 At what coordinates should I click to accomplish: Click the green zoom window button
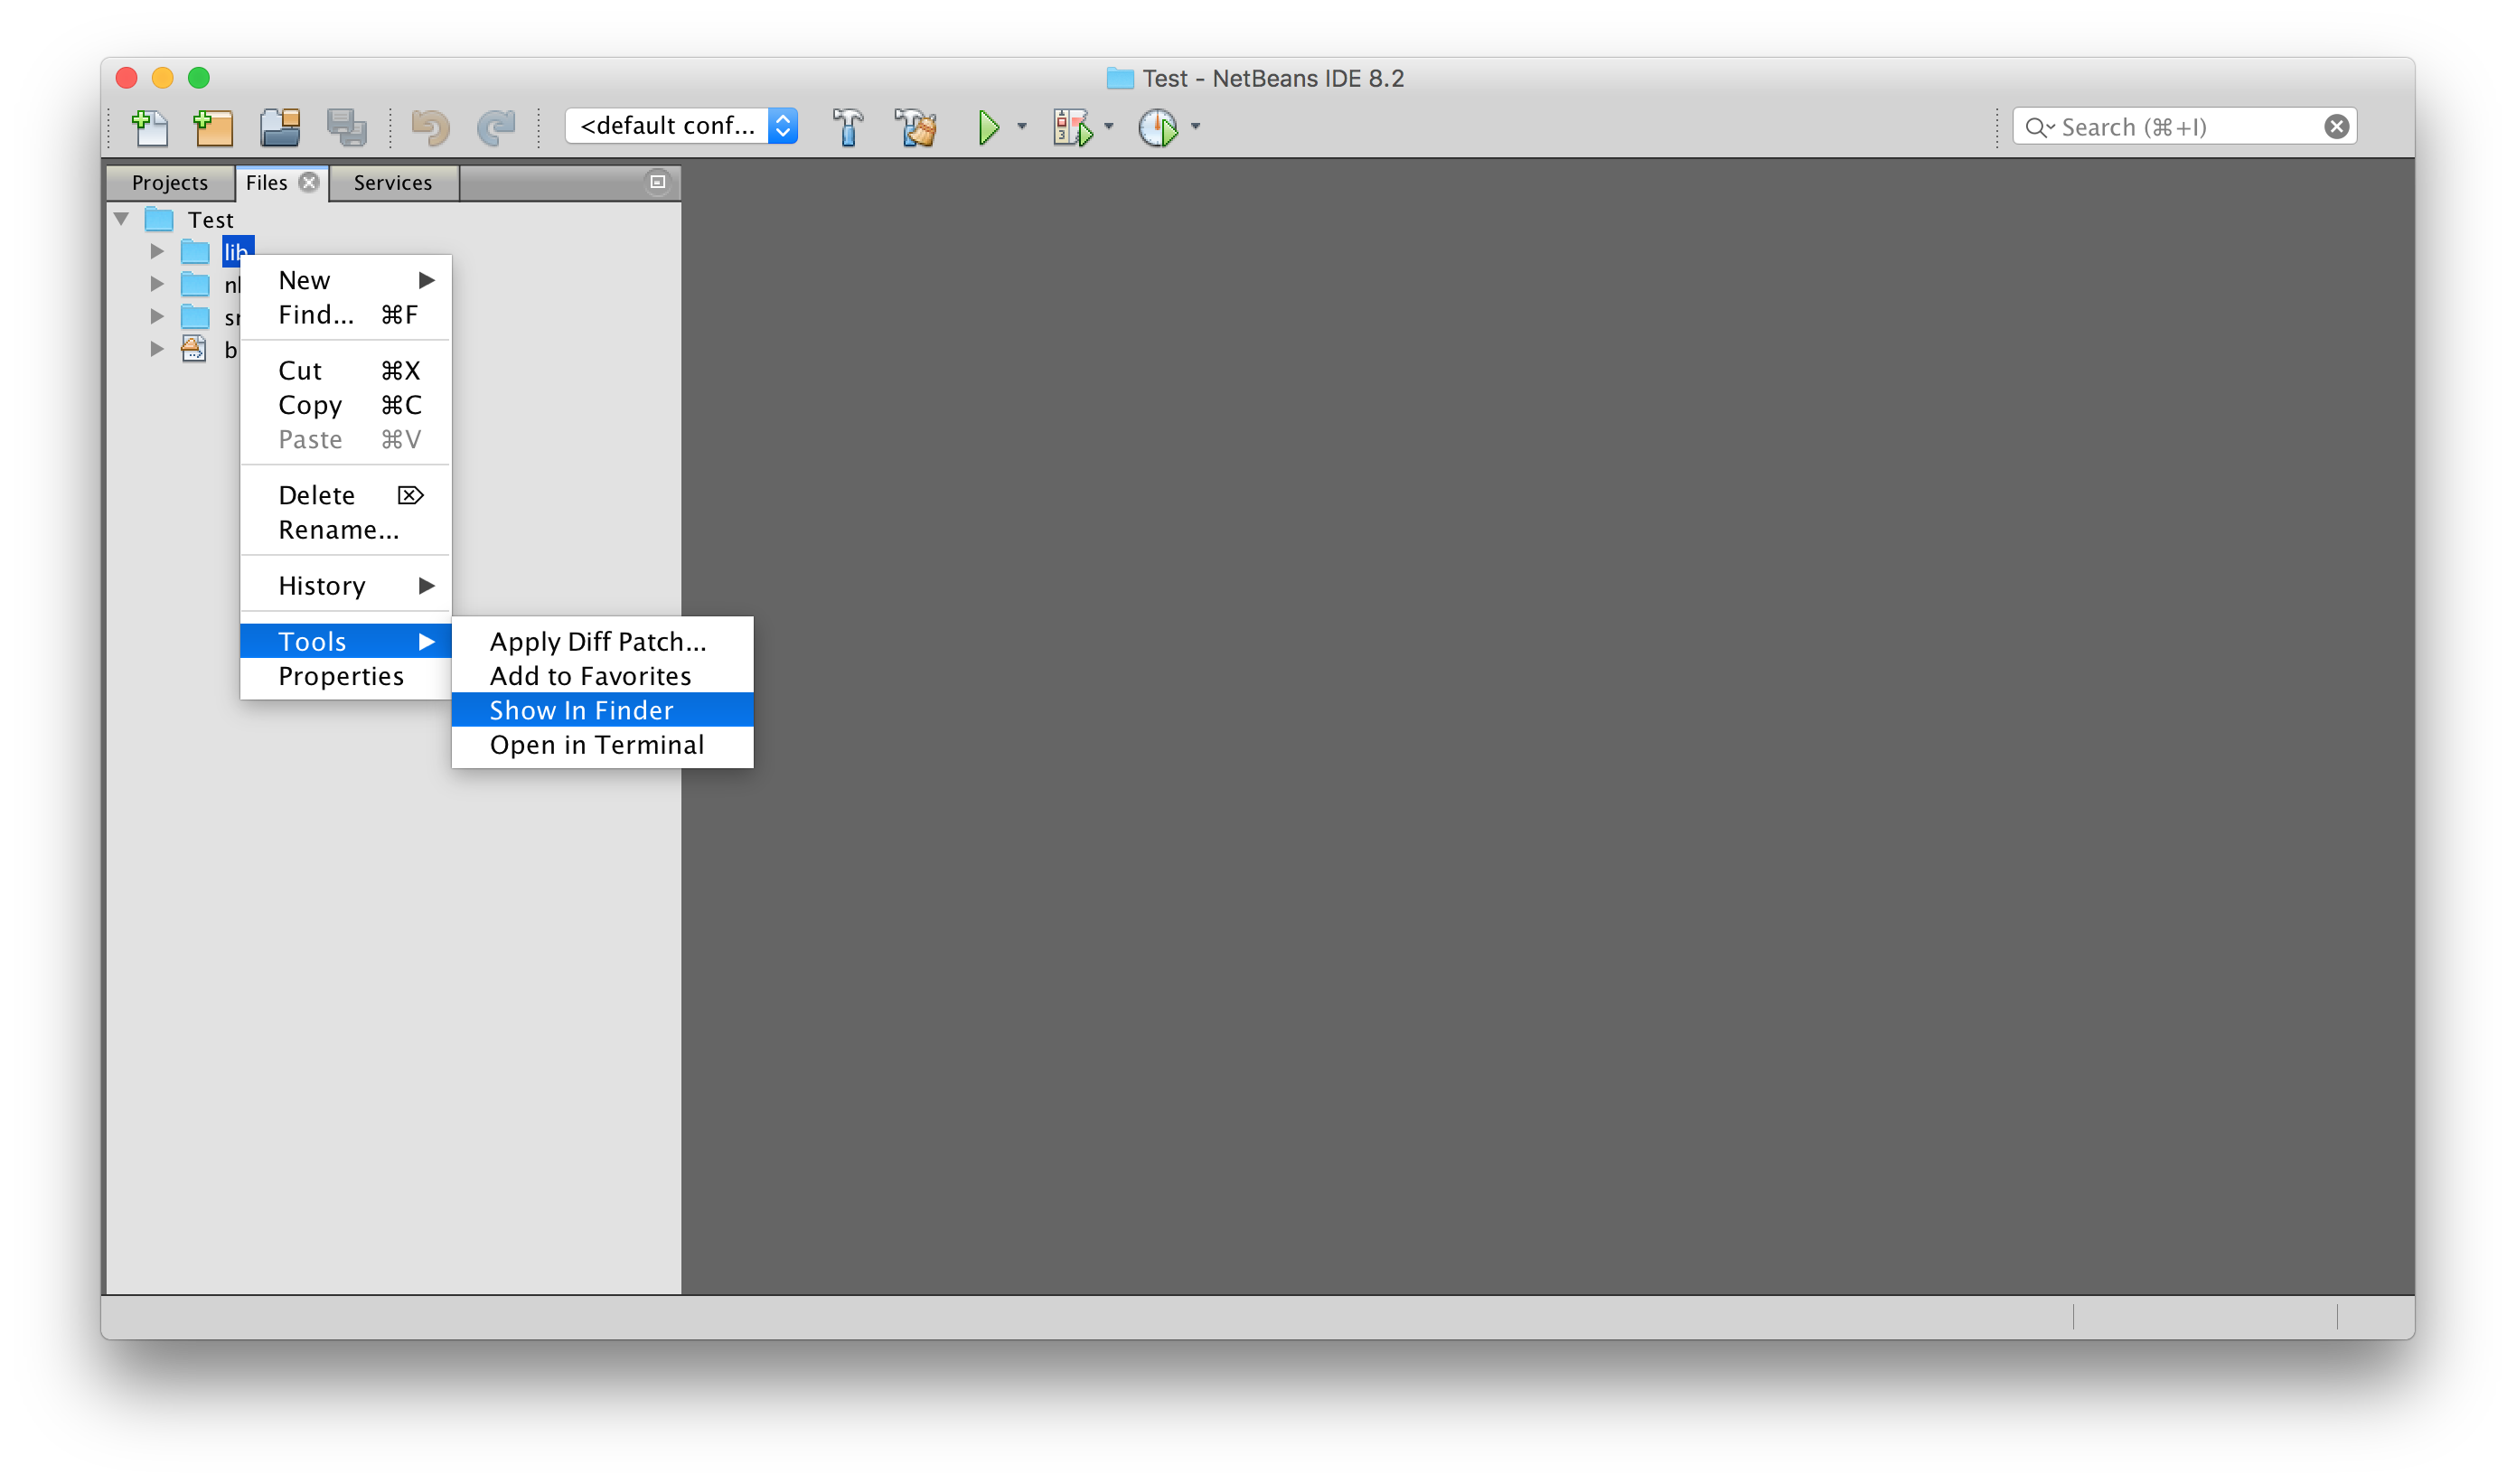coord(199,78)
